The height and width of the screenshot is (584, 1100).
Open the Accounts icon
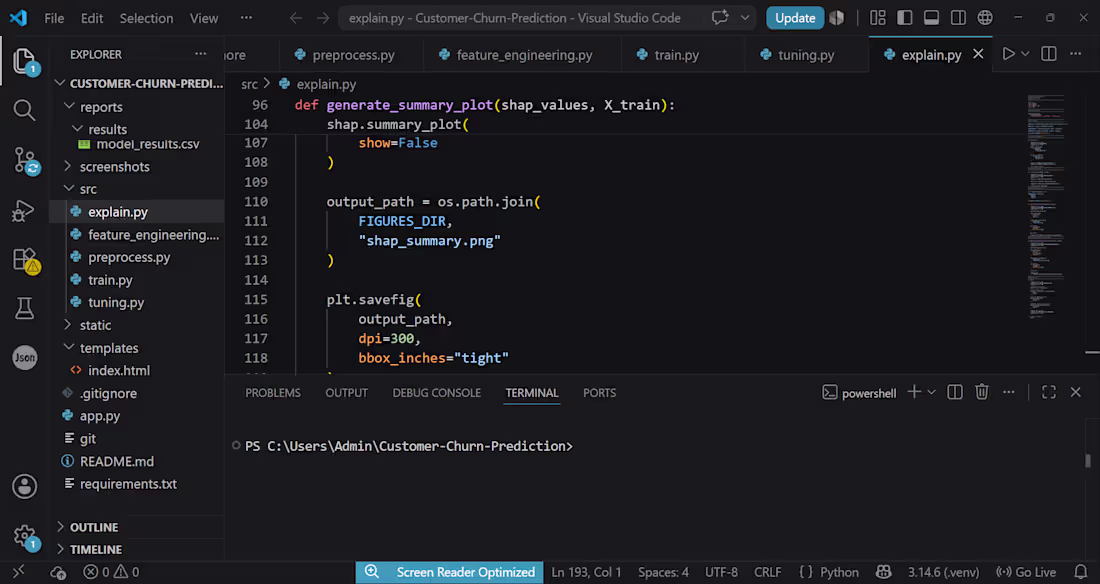[x=25, y=486]
